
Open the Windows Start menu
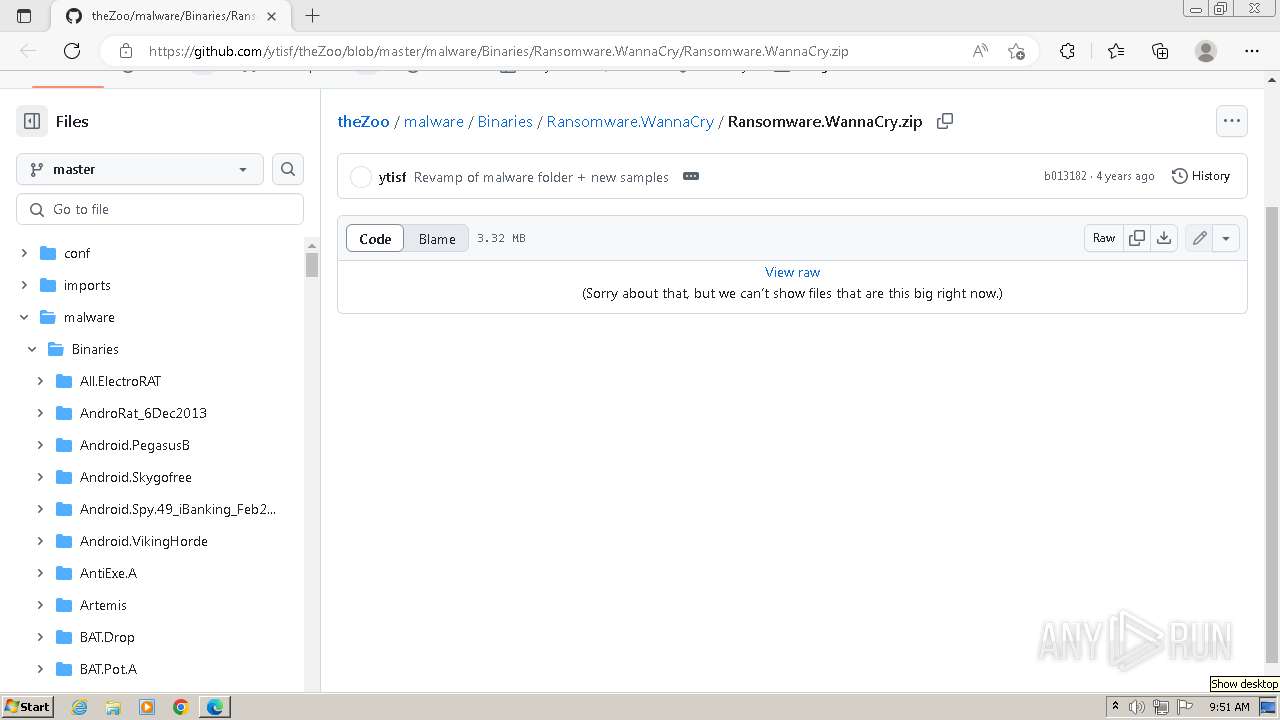point(27,706)
